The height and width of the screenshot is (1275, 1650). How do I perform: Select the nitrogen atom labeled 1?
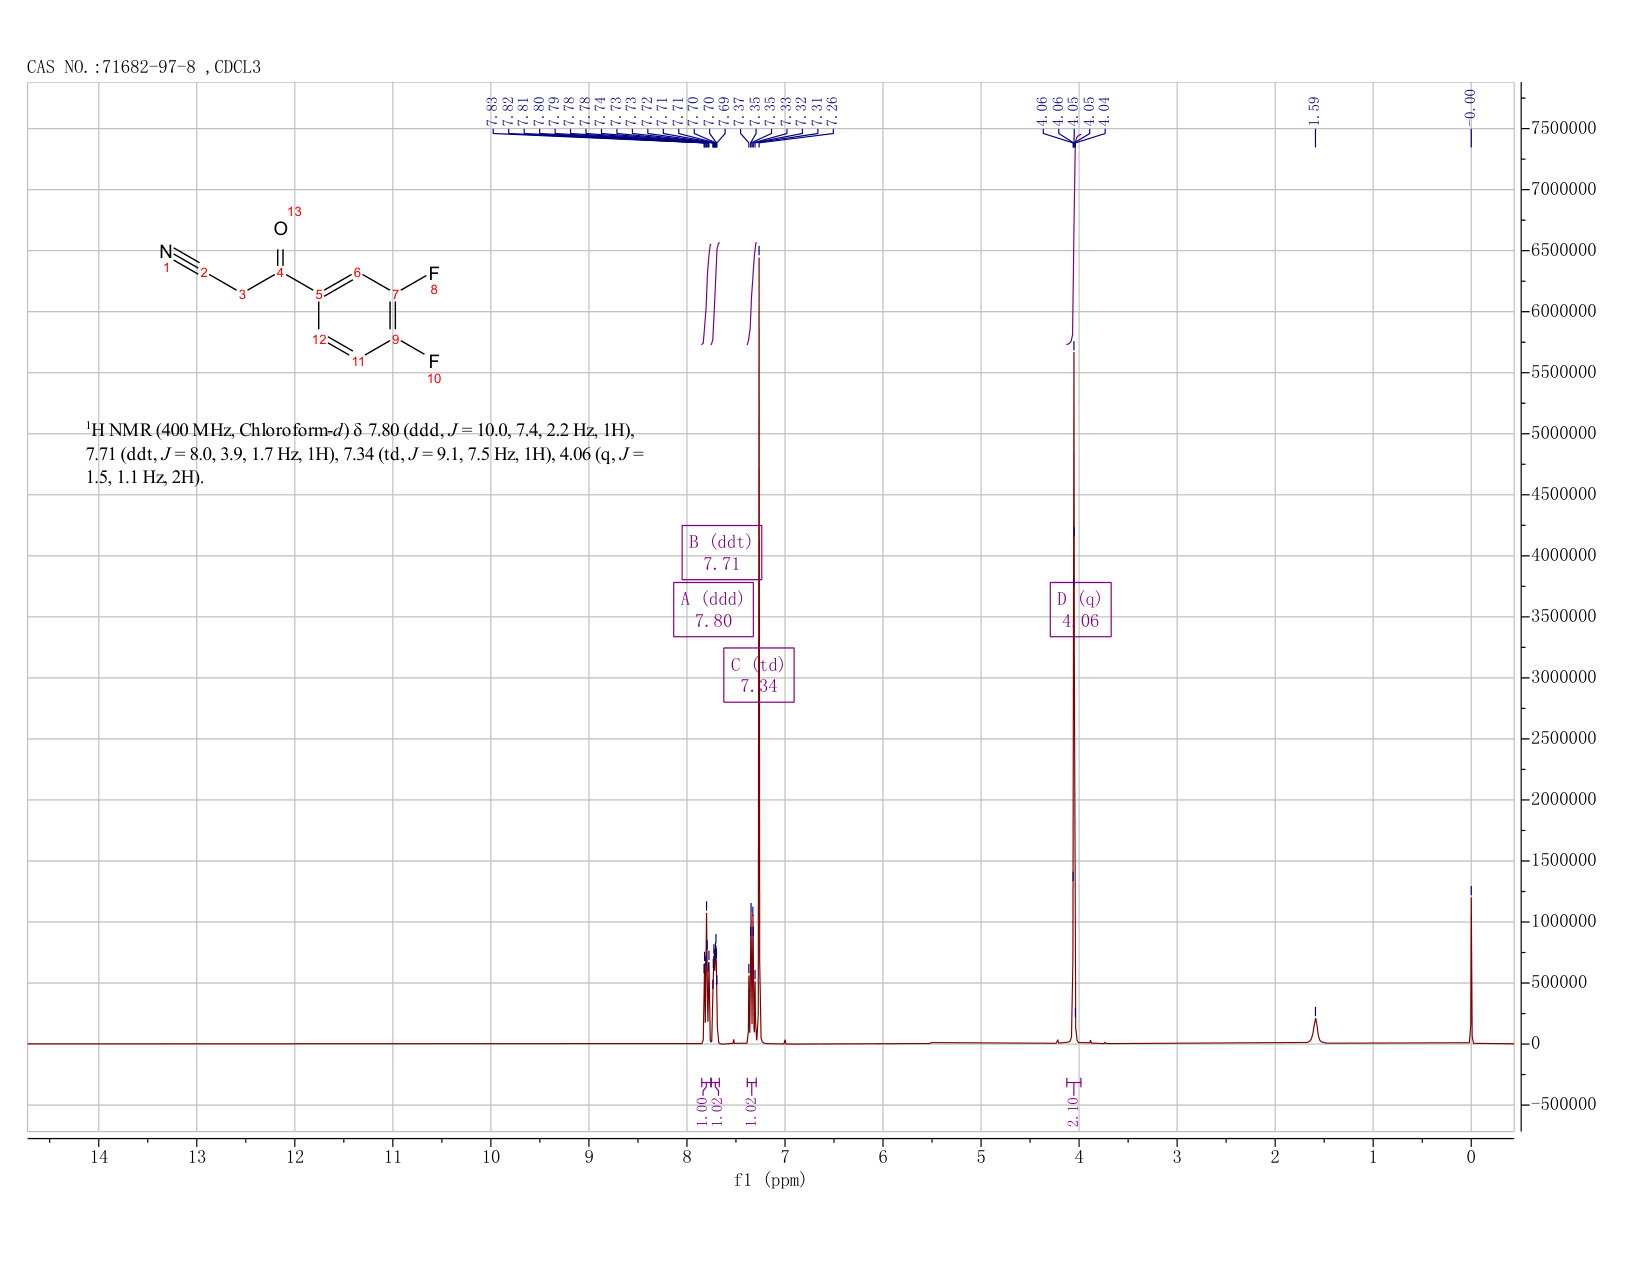[x=166, y=252]
